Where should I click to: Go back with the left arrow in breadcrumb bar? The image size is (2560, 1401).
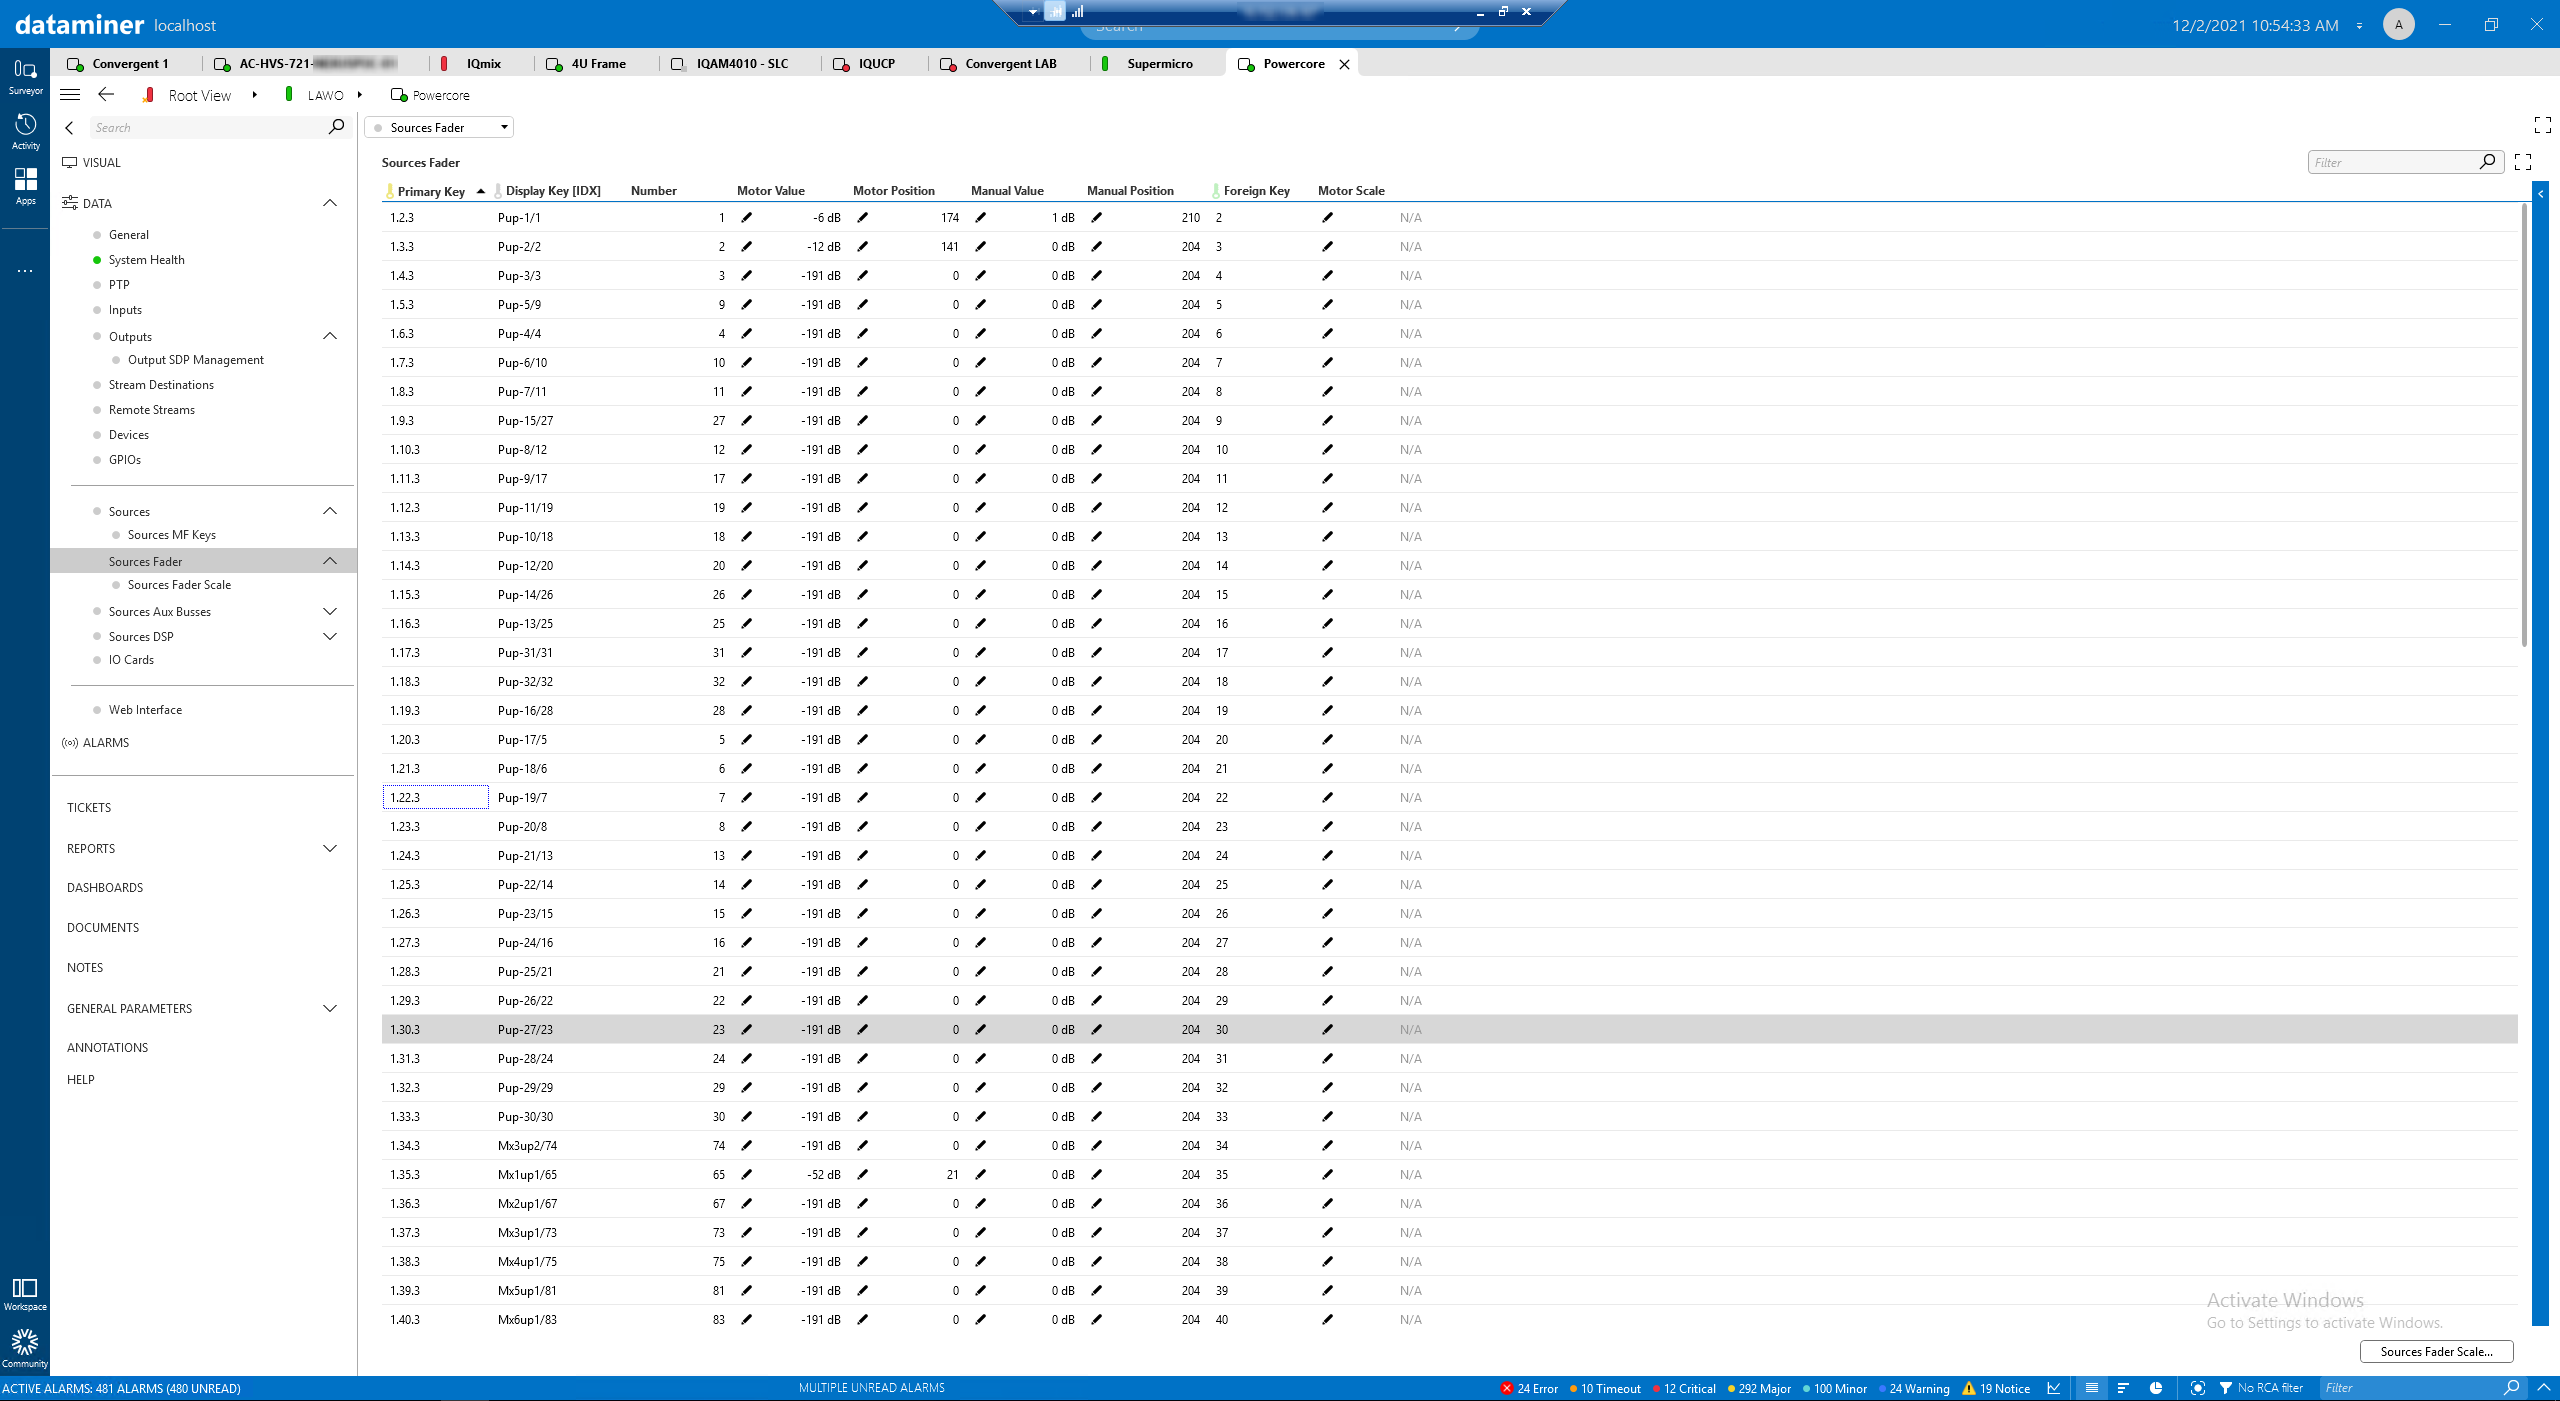[x=106, y=95]
